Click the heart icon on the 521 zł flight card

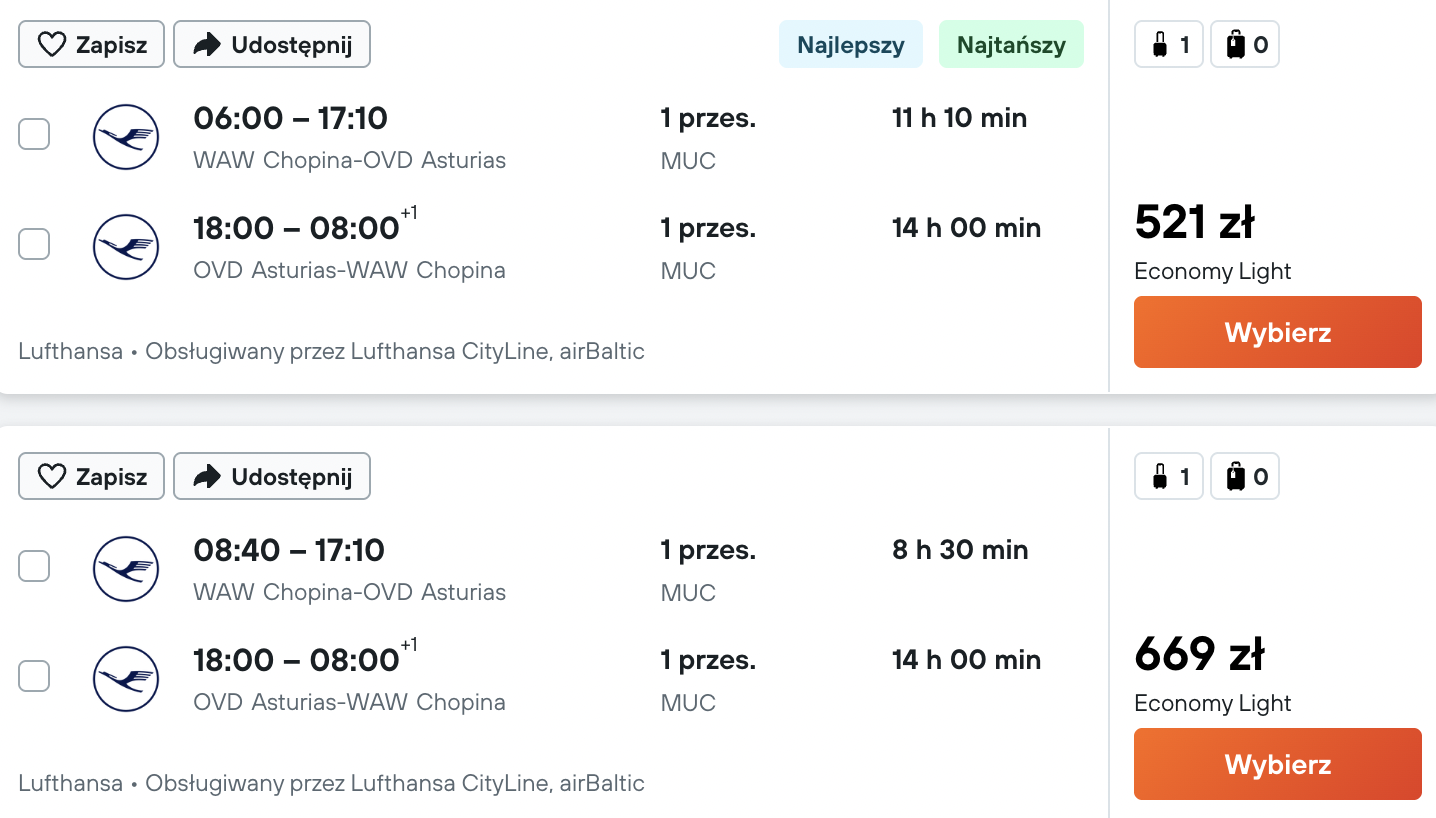51,45
